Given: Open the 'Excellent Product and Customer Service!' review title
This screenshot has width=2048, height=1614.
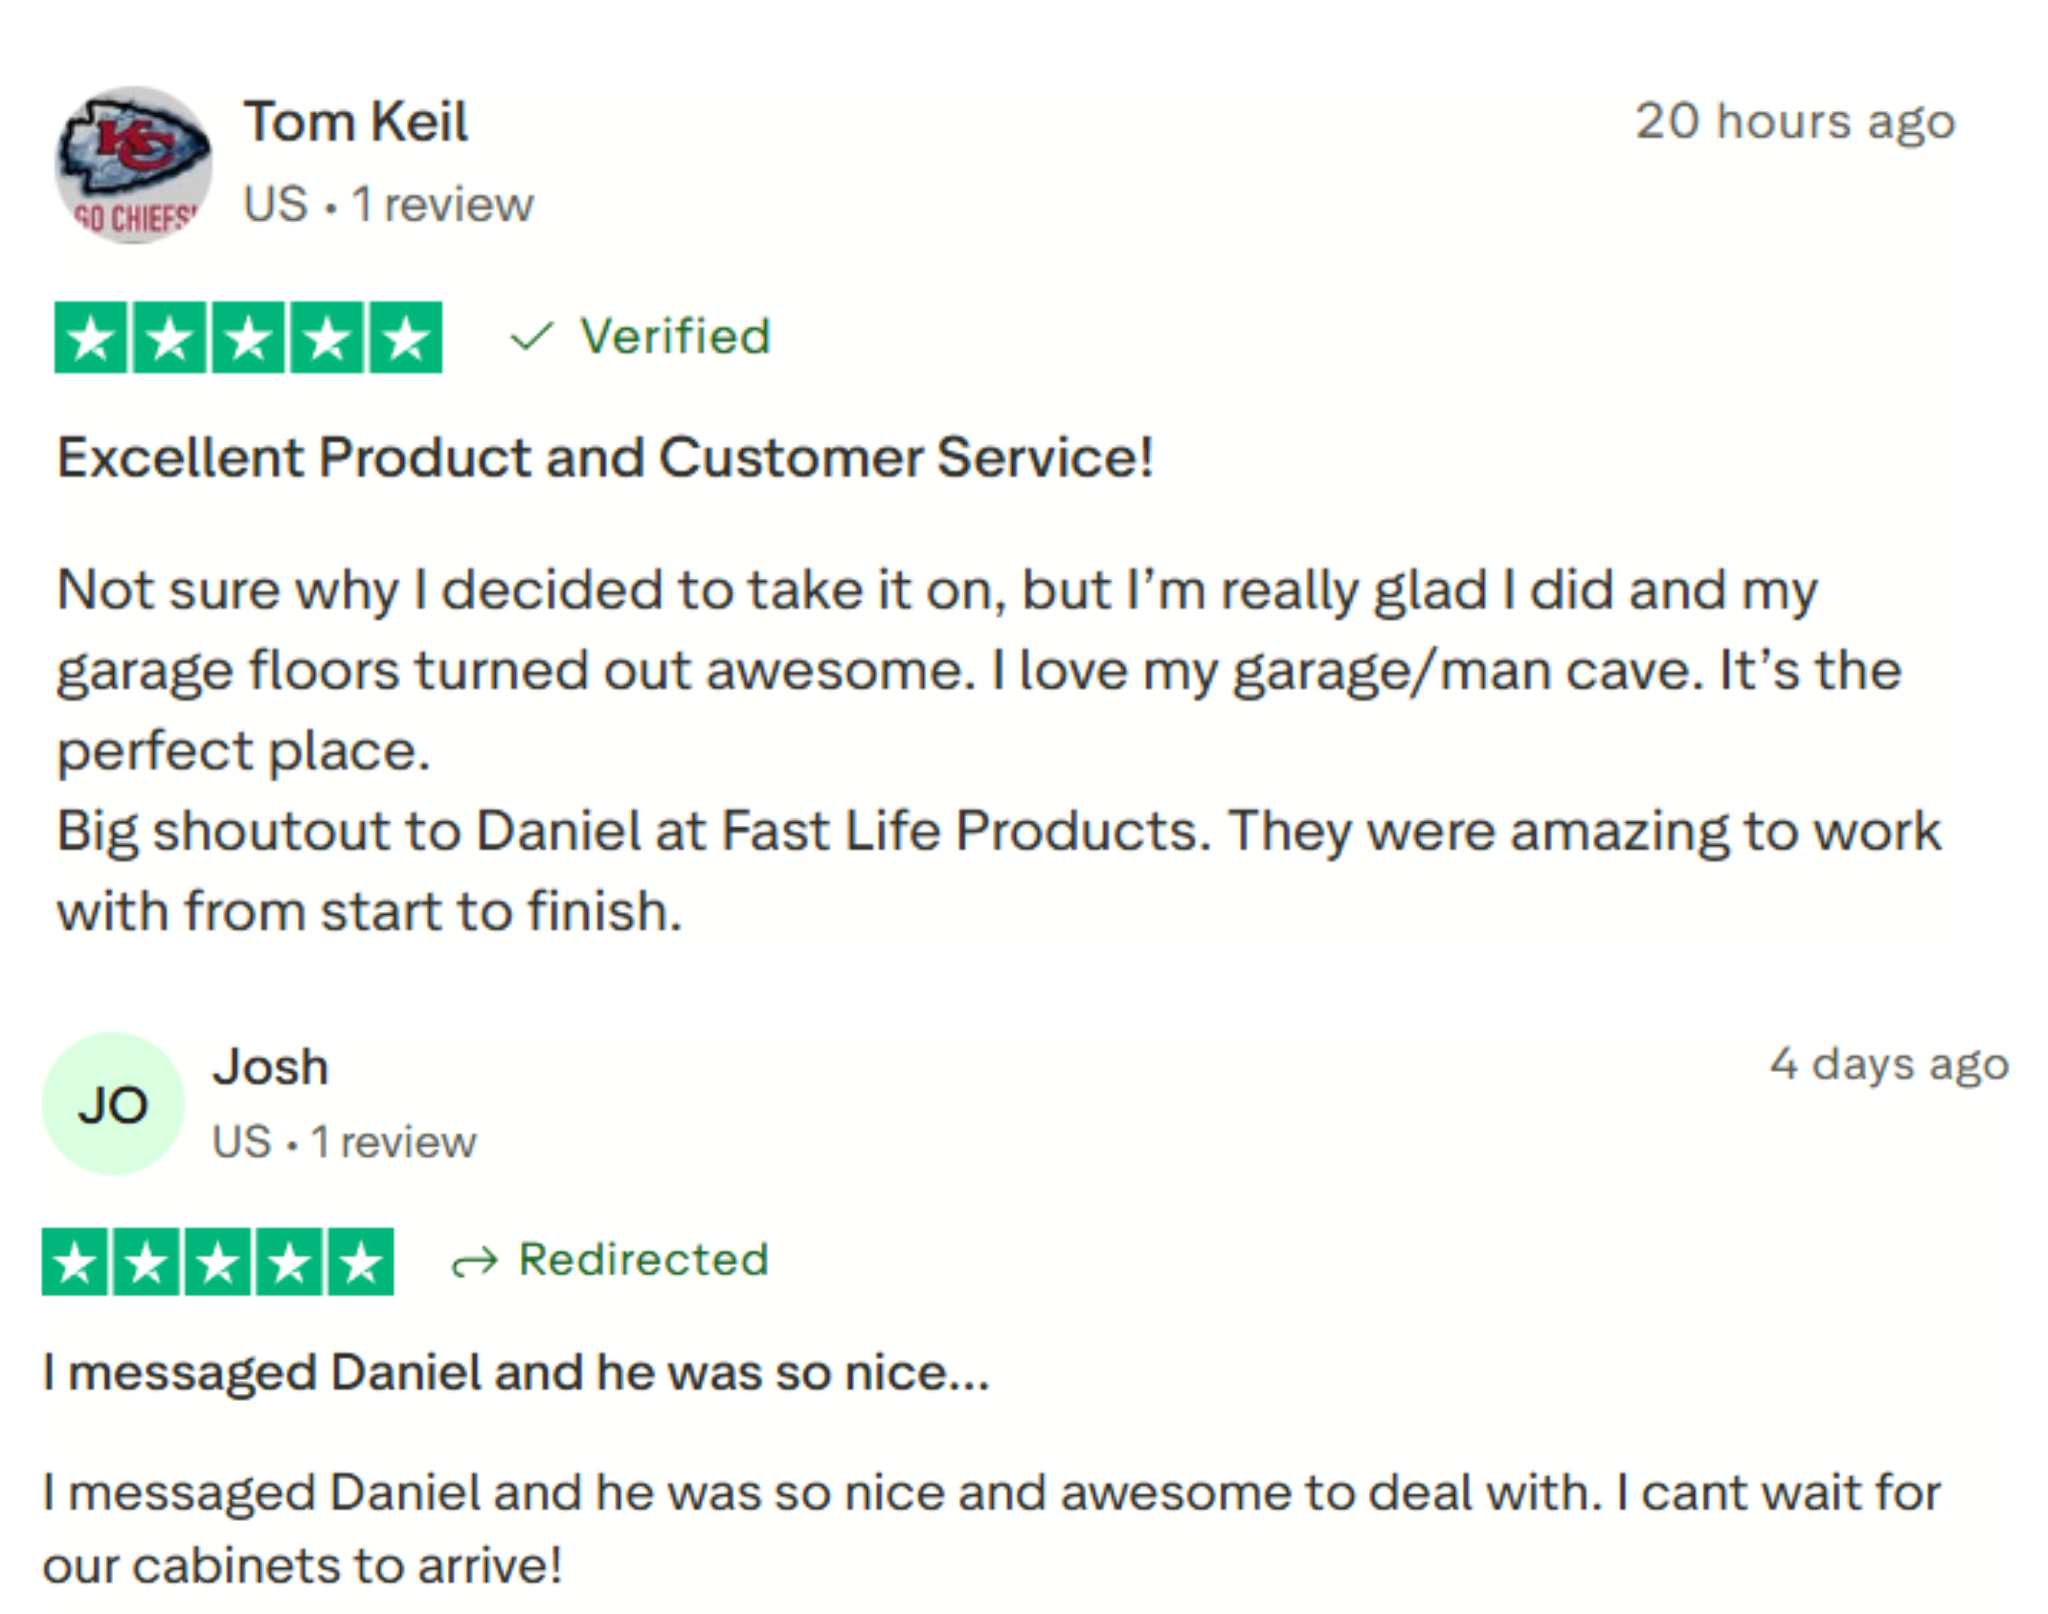Looking at the screenshot, I should point(605,458).
